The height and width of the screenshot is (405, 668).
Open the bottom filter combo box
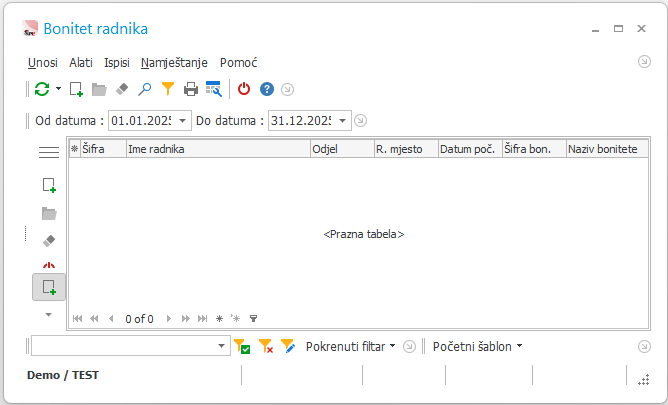pyautogui.click(x=222, y=346)
